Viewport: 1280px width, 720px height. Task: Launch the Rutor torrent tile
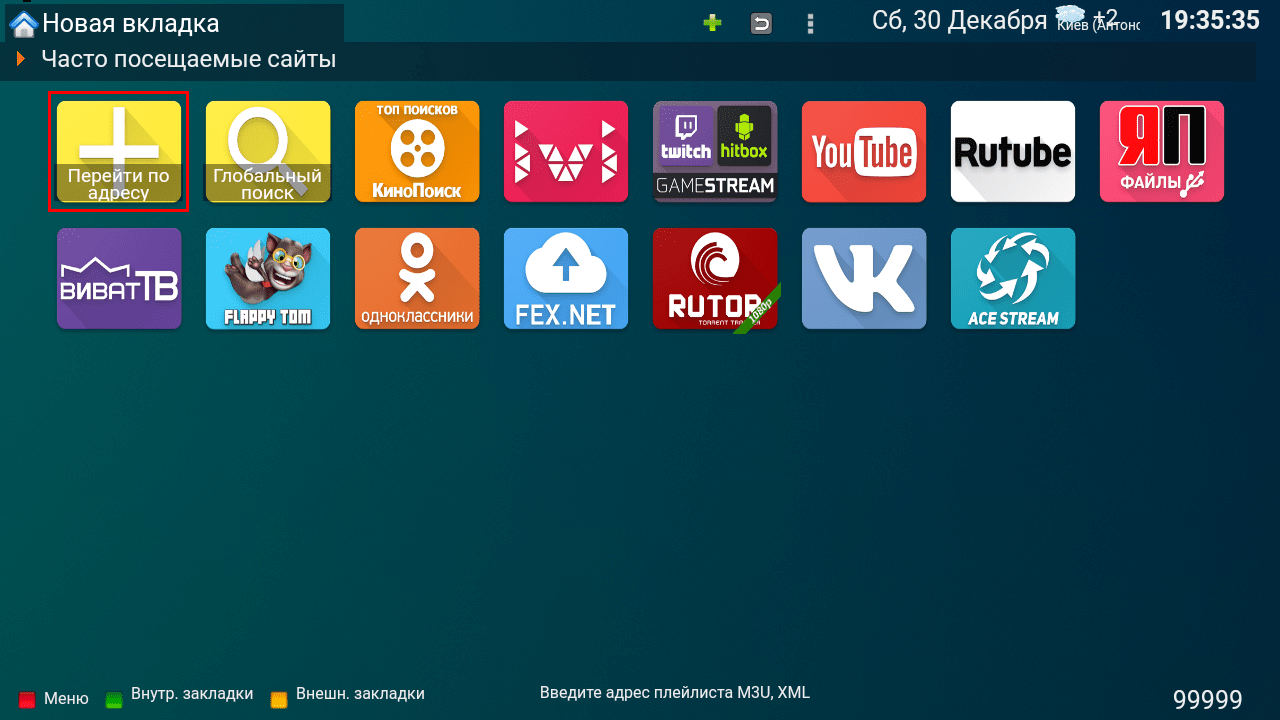715,278
